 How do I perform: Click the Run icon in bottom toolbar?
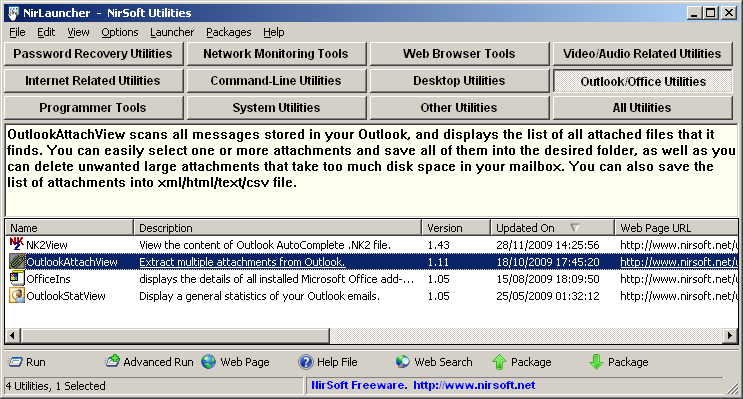pyautogui.click(x=15, y=362)
